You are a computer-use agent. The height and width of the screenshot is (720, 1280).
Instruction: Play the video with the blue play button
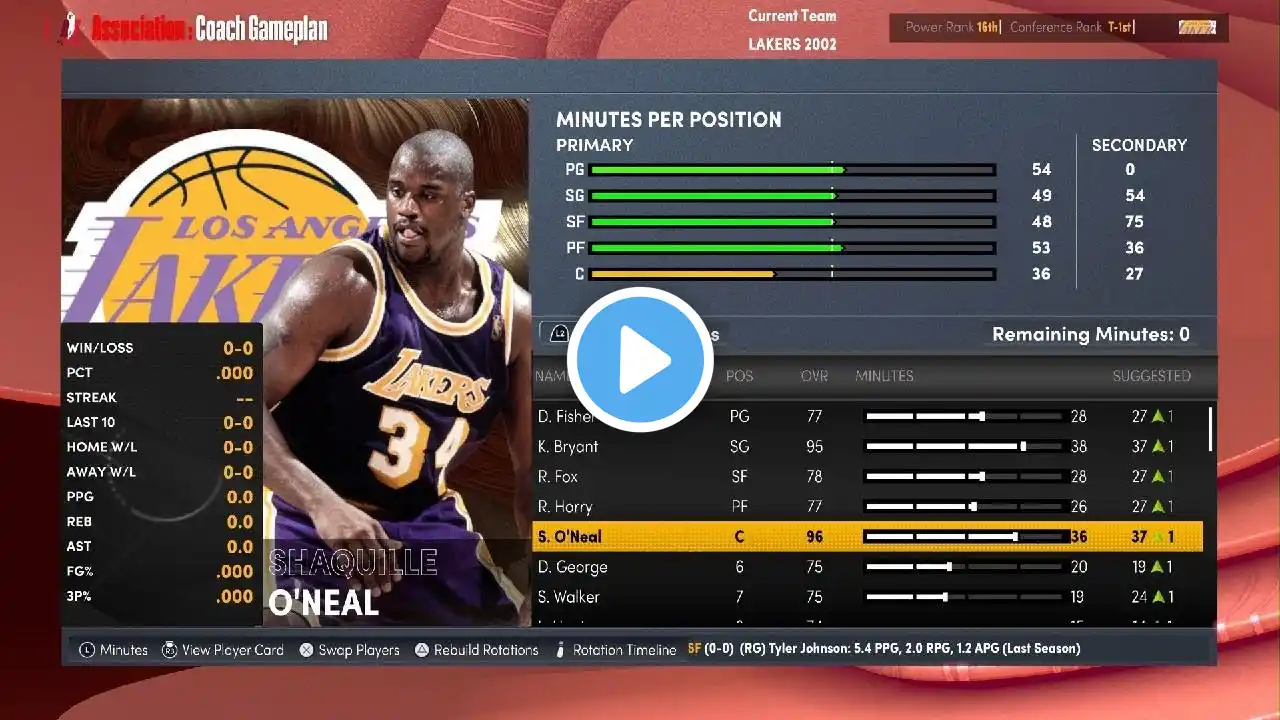pyautogui.click(x=640, y=360)
